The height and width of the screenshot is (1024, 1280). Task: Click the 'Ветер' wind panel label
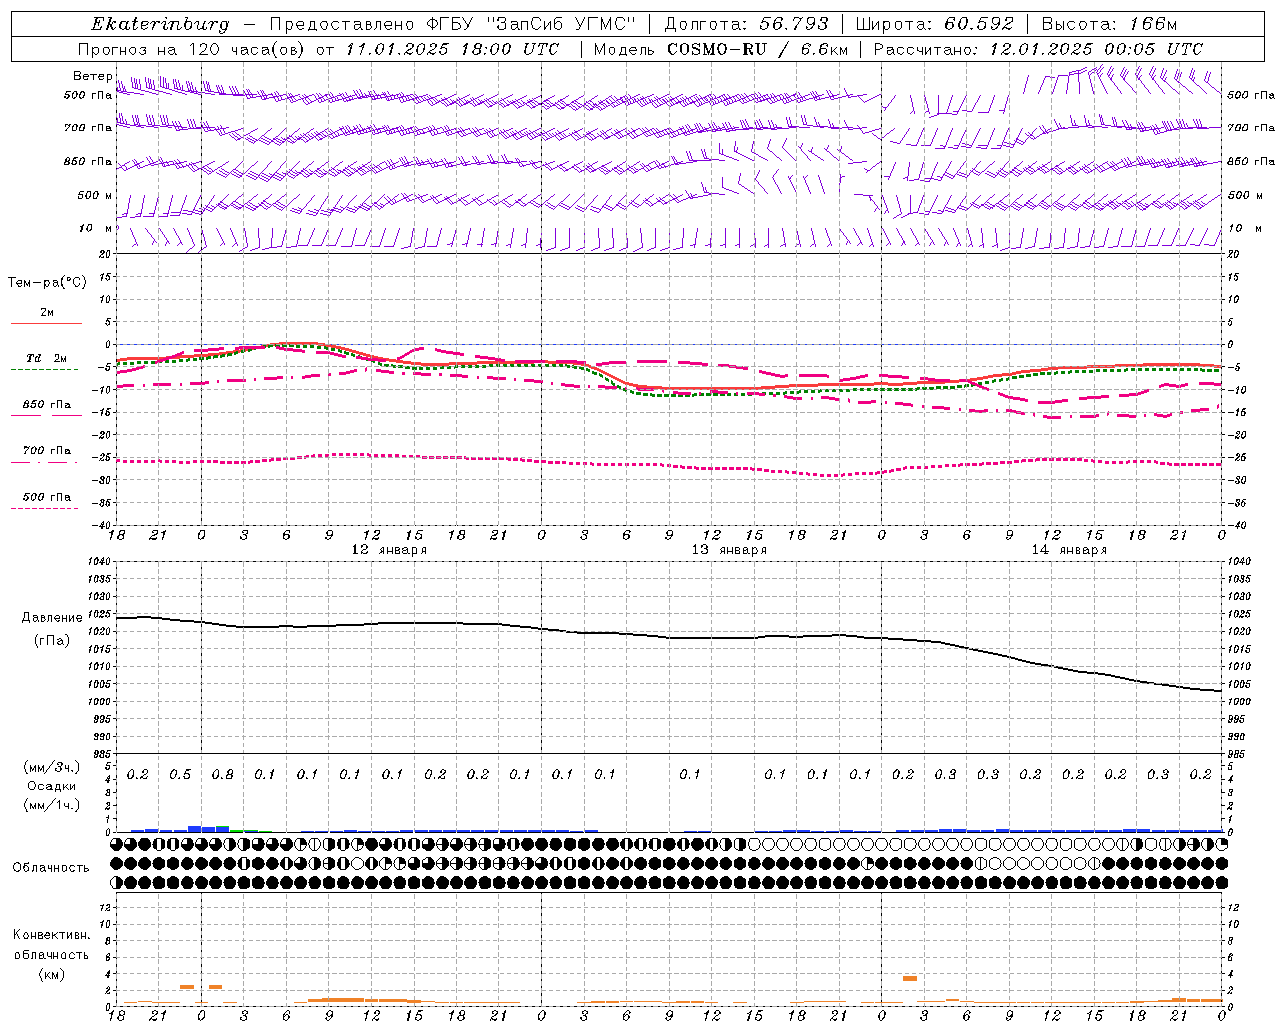point(92,76)
